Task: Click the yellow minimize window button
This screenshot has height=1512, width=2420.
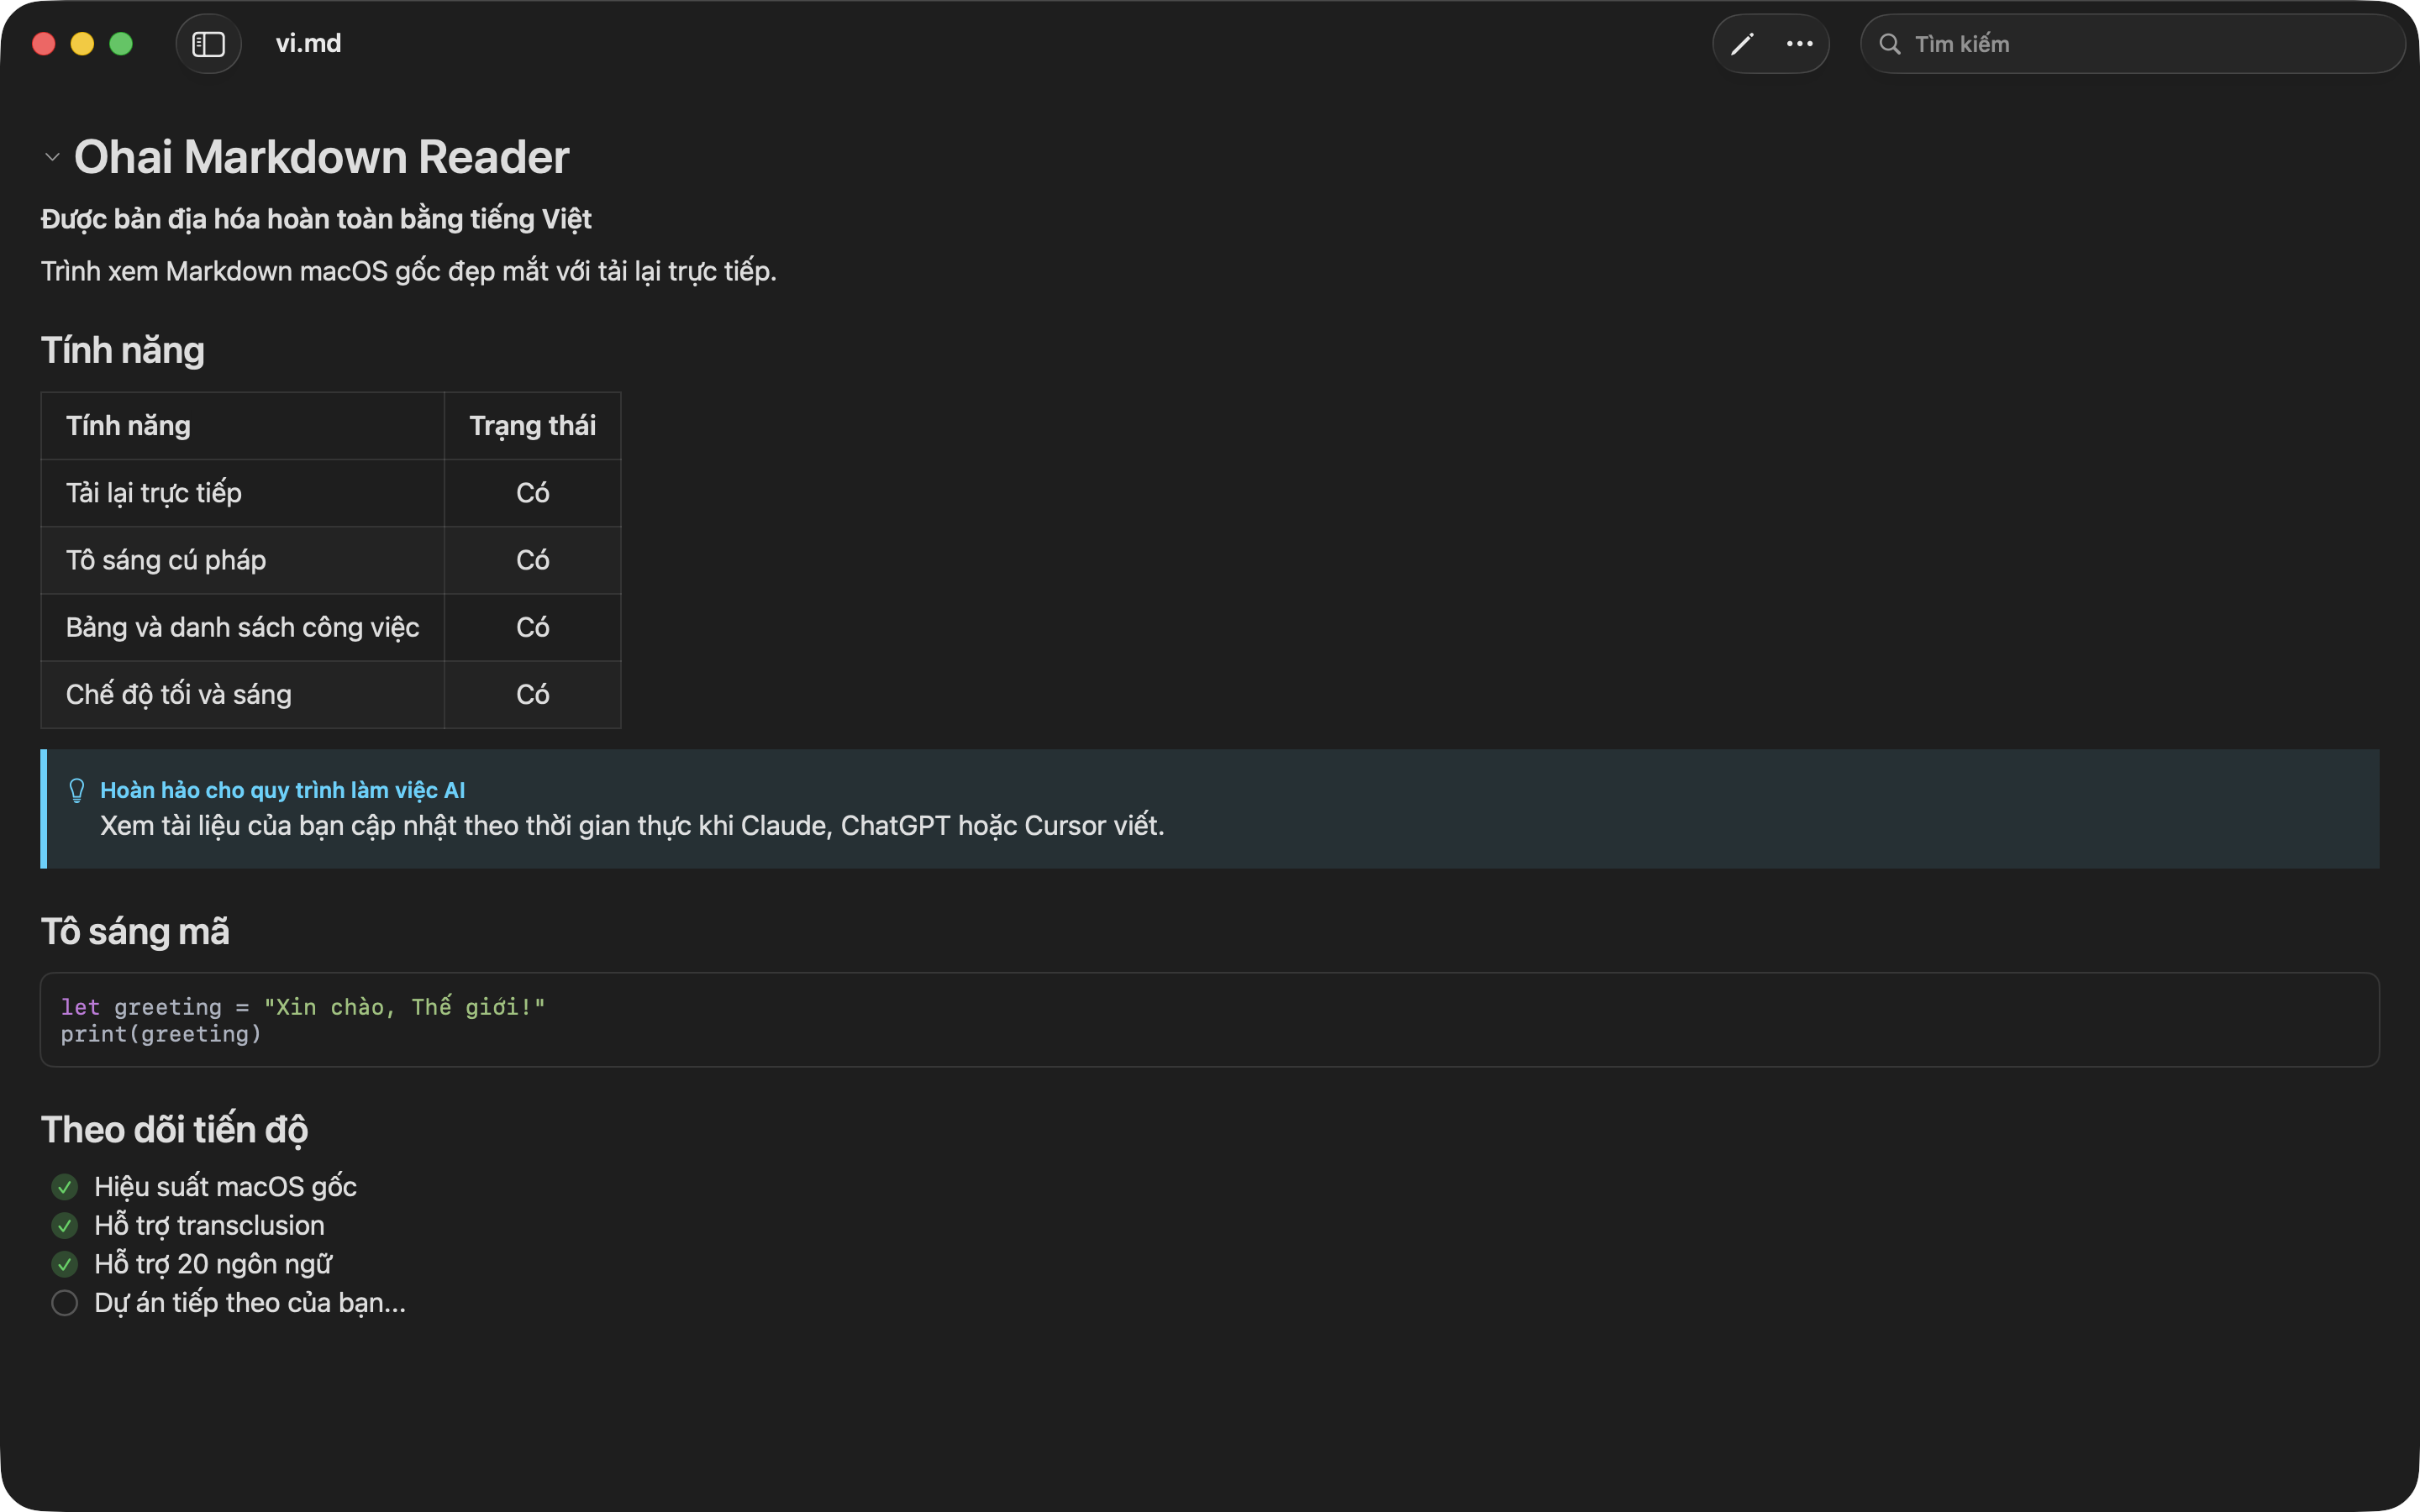Action: click(82, 44)
